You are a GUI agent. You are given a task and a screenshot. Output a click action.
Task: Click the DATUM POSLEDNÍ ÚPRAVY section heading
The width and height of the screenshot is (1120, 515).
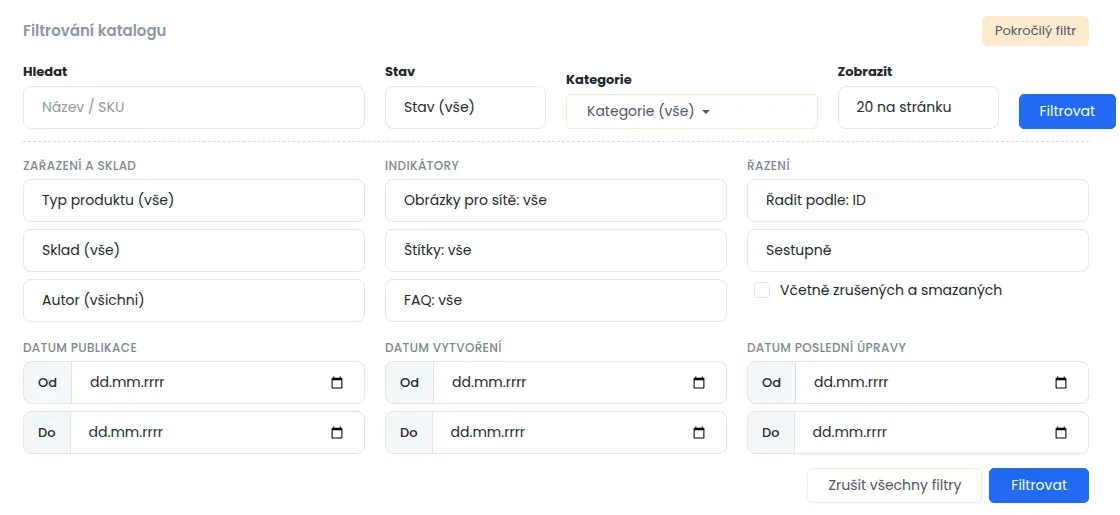(x=826, y=348)
